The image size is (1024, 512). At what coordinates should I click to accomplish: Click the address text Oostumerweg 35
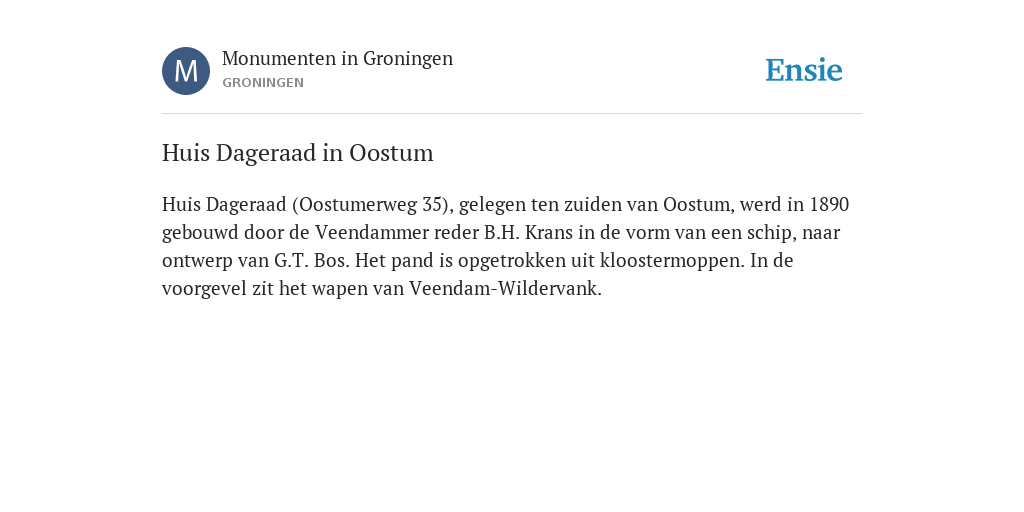(370, 205)
